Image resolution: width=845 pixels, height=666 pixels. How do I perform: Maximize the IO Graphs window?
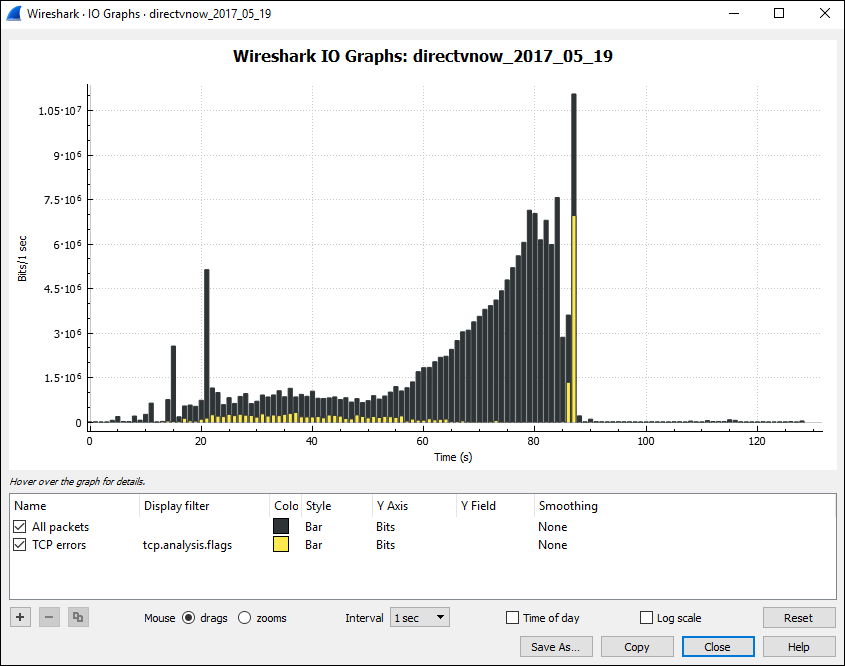[779, 13]
